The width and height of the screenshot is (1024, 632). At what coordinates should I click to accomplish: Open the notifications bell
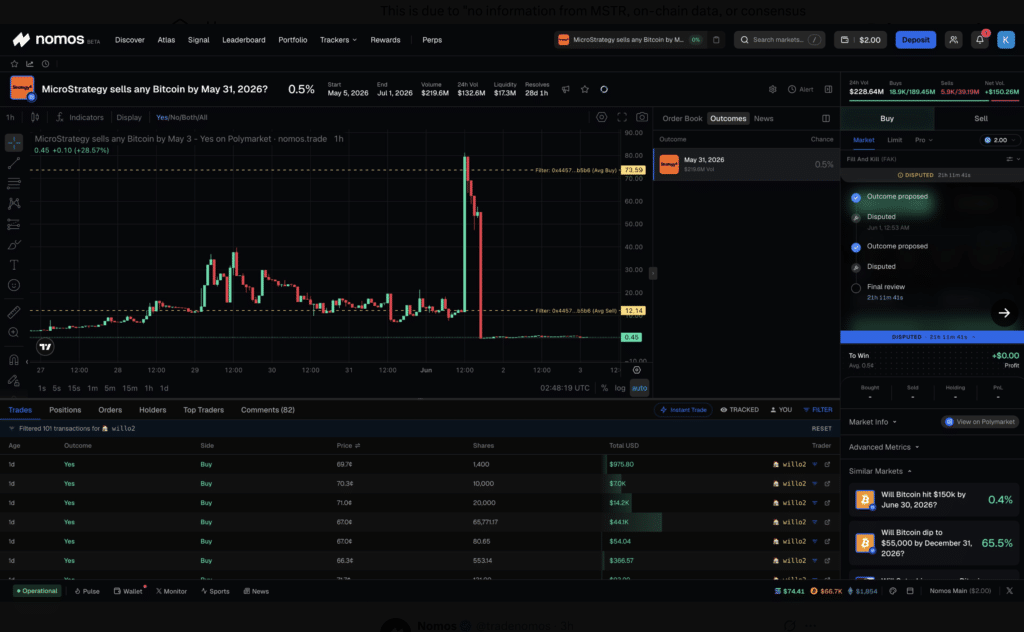[980, 40]
